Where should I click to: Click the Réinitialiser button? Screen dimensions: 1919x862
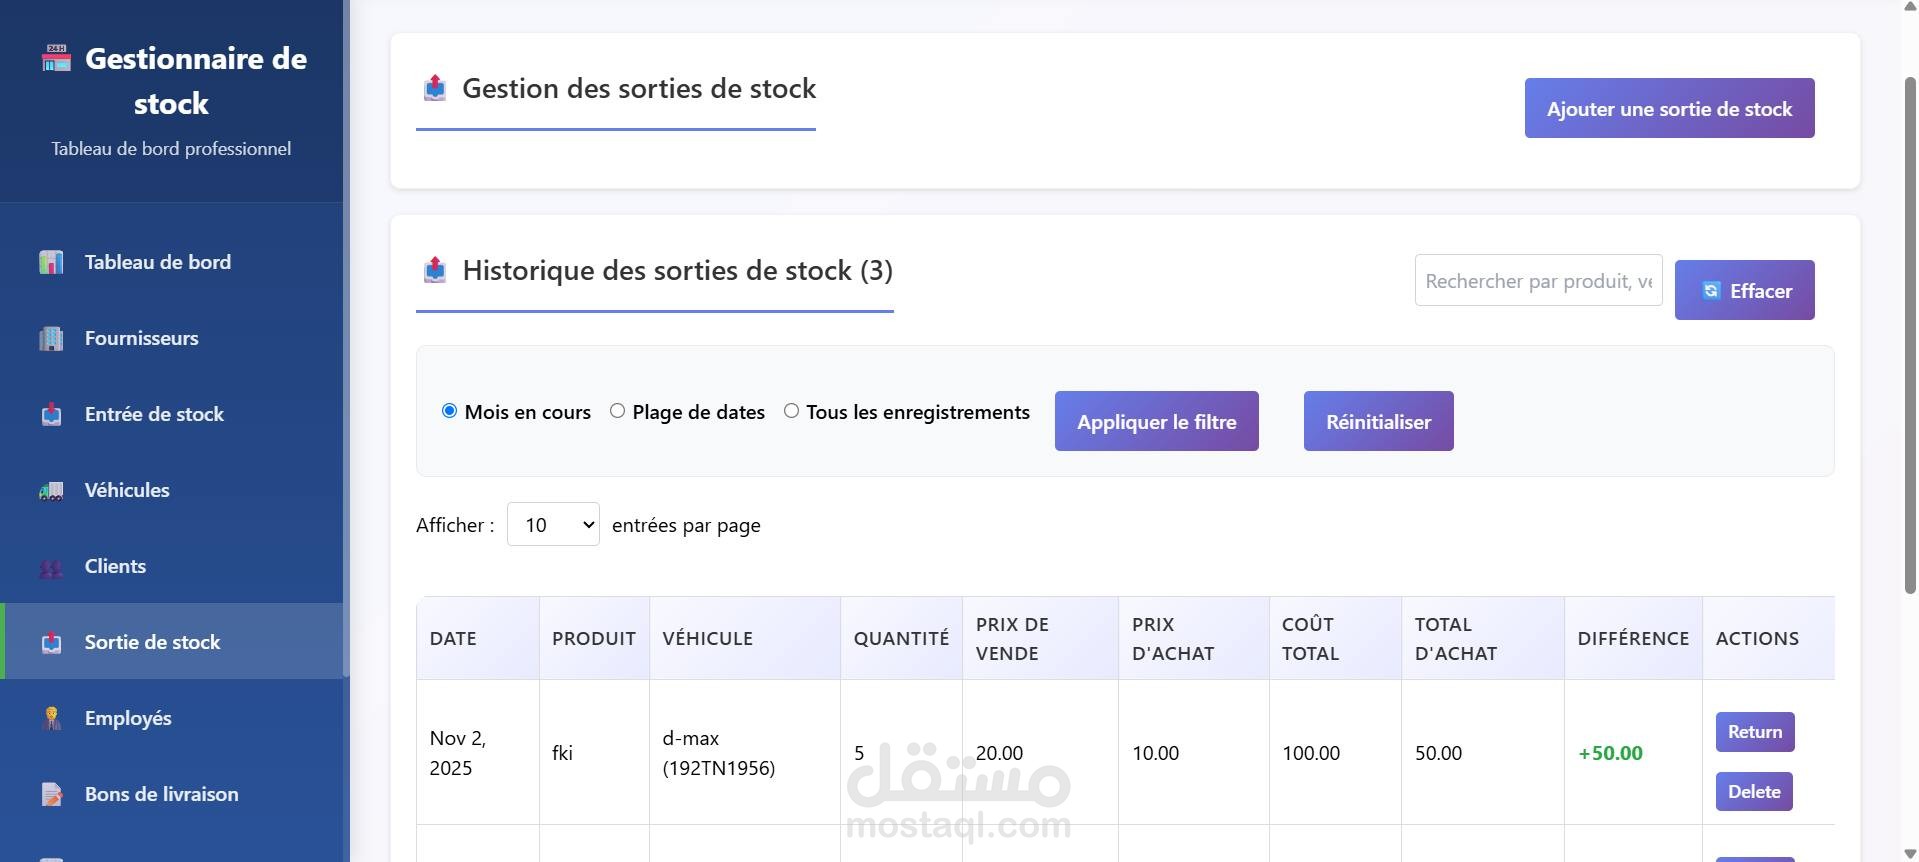1378,421
